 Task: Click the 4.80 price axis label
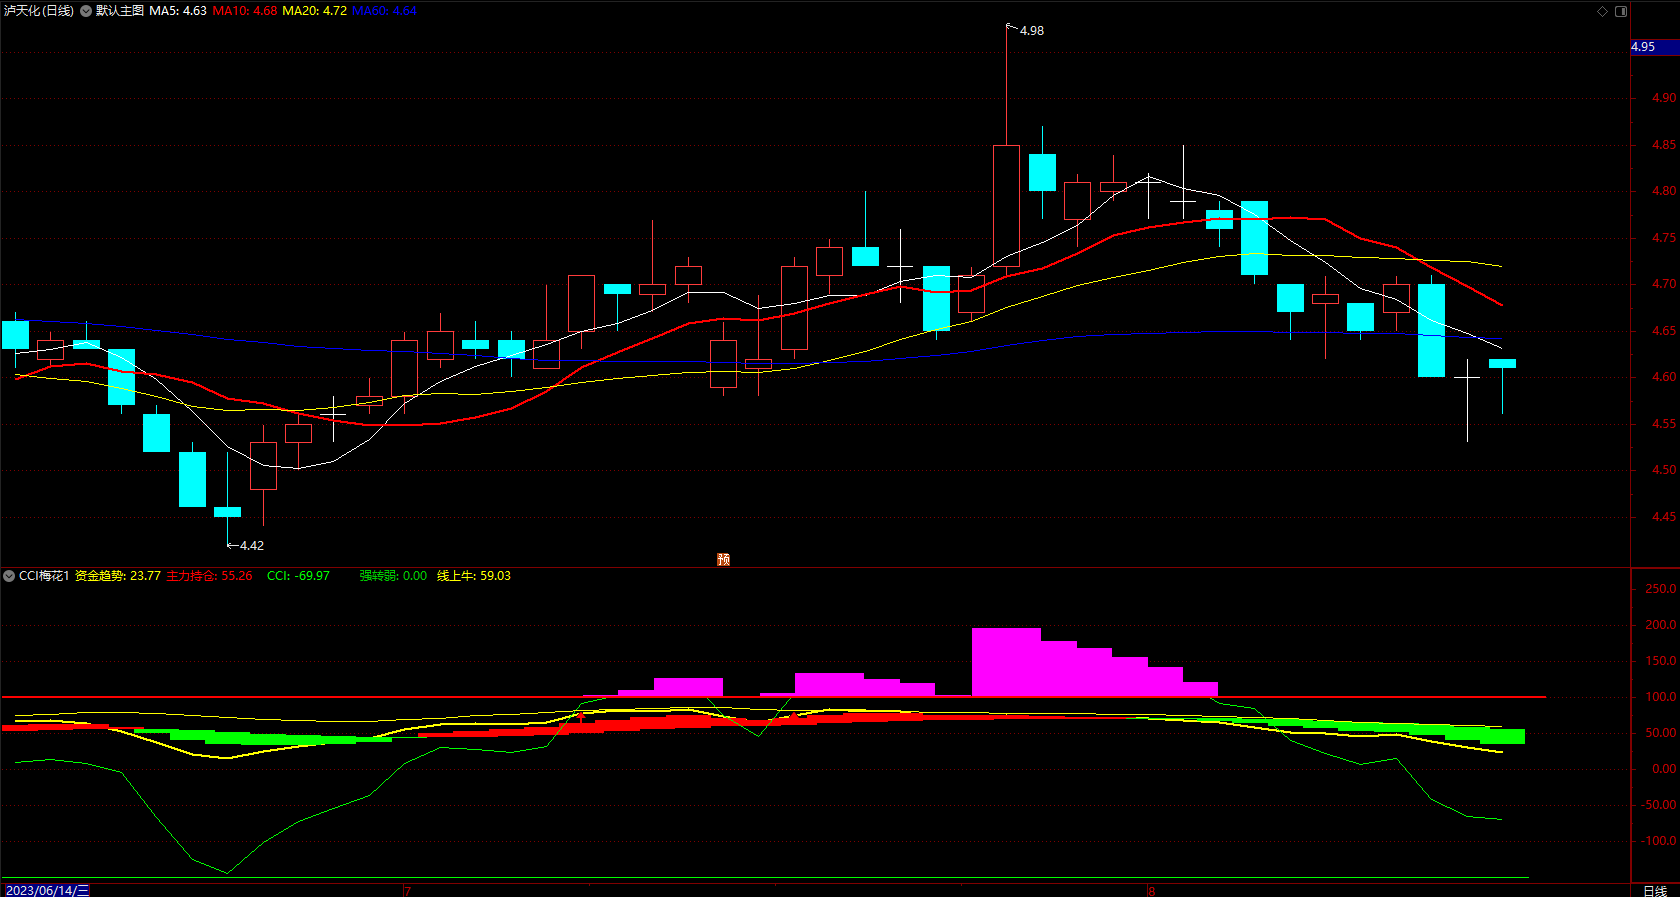click(1664, 191)
